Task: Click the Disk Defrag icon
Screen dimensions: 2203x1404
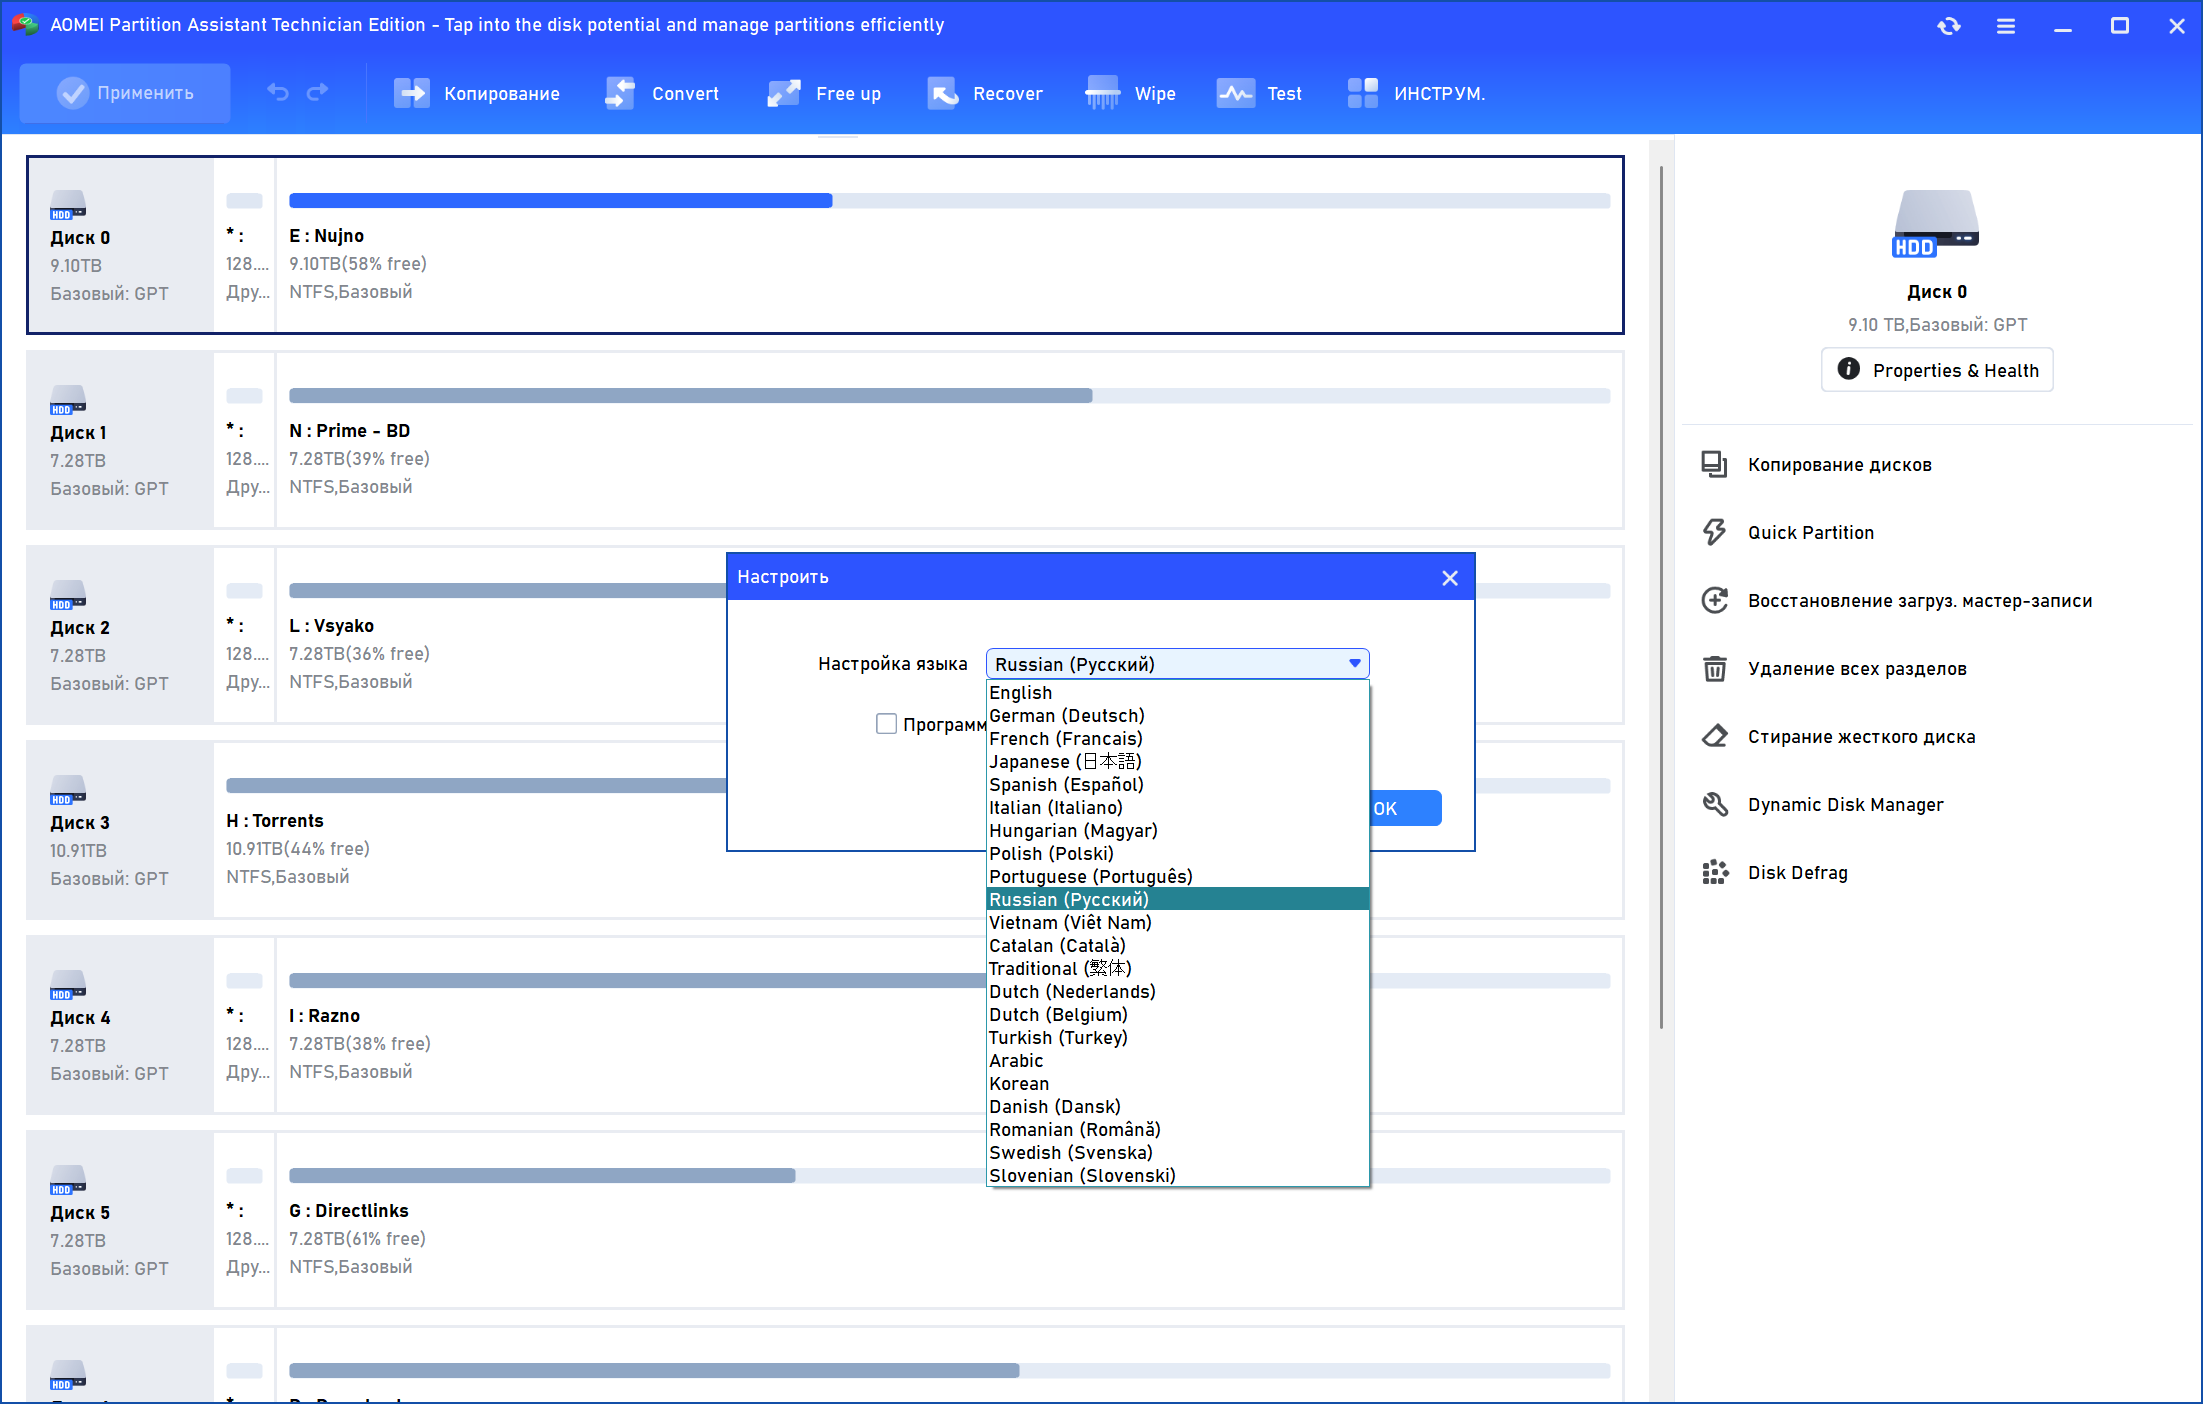Action: 1714,872
